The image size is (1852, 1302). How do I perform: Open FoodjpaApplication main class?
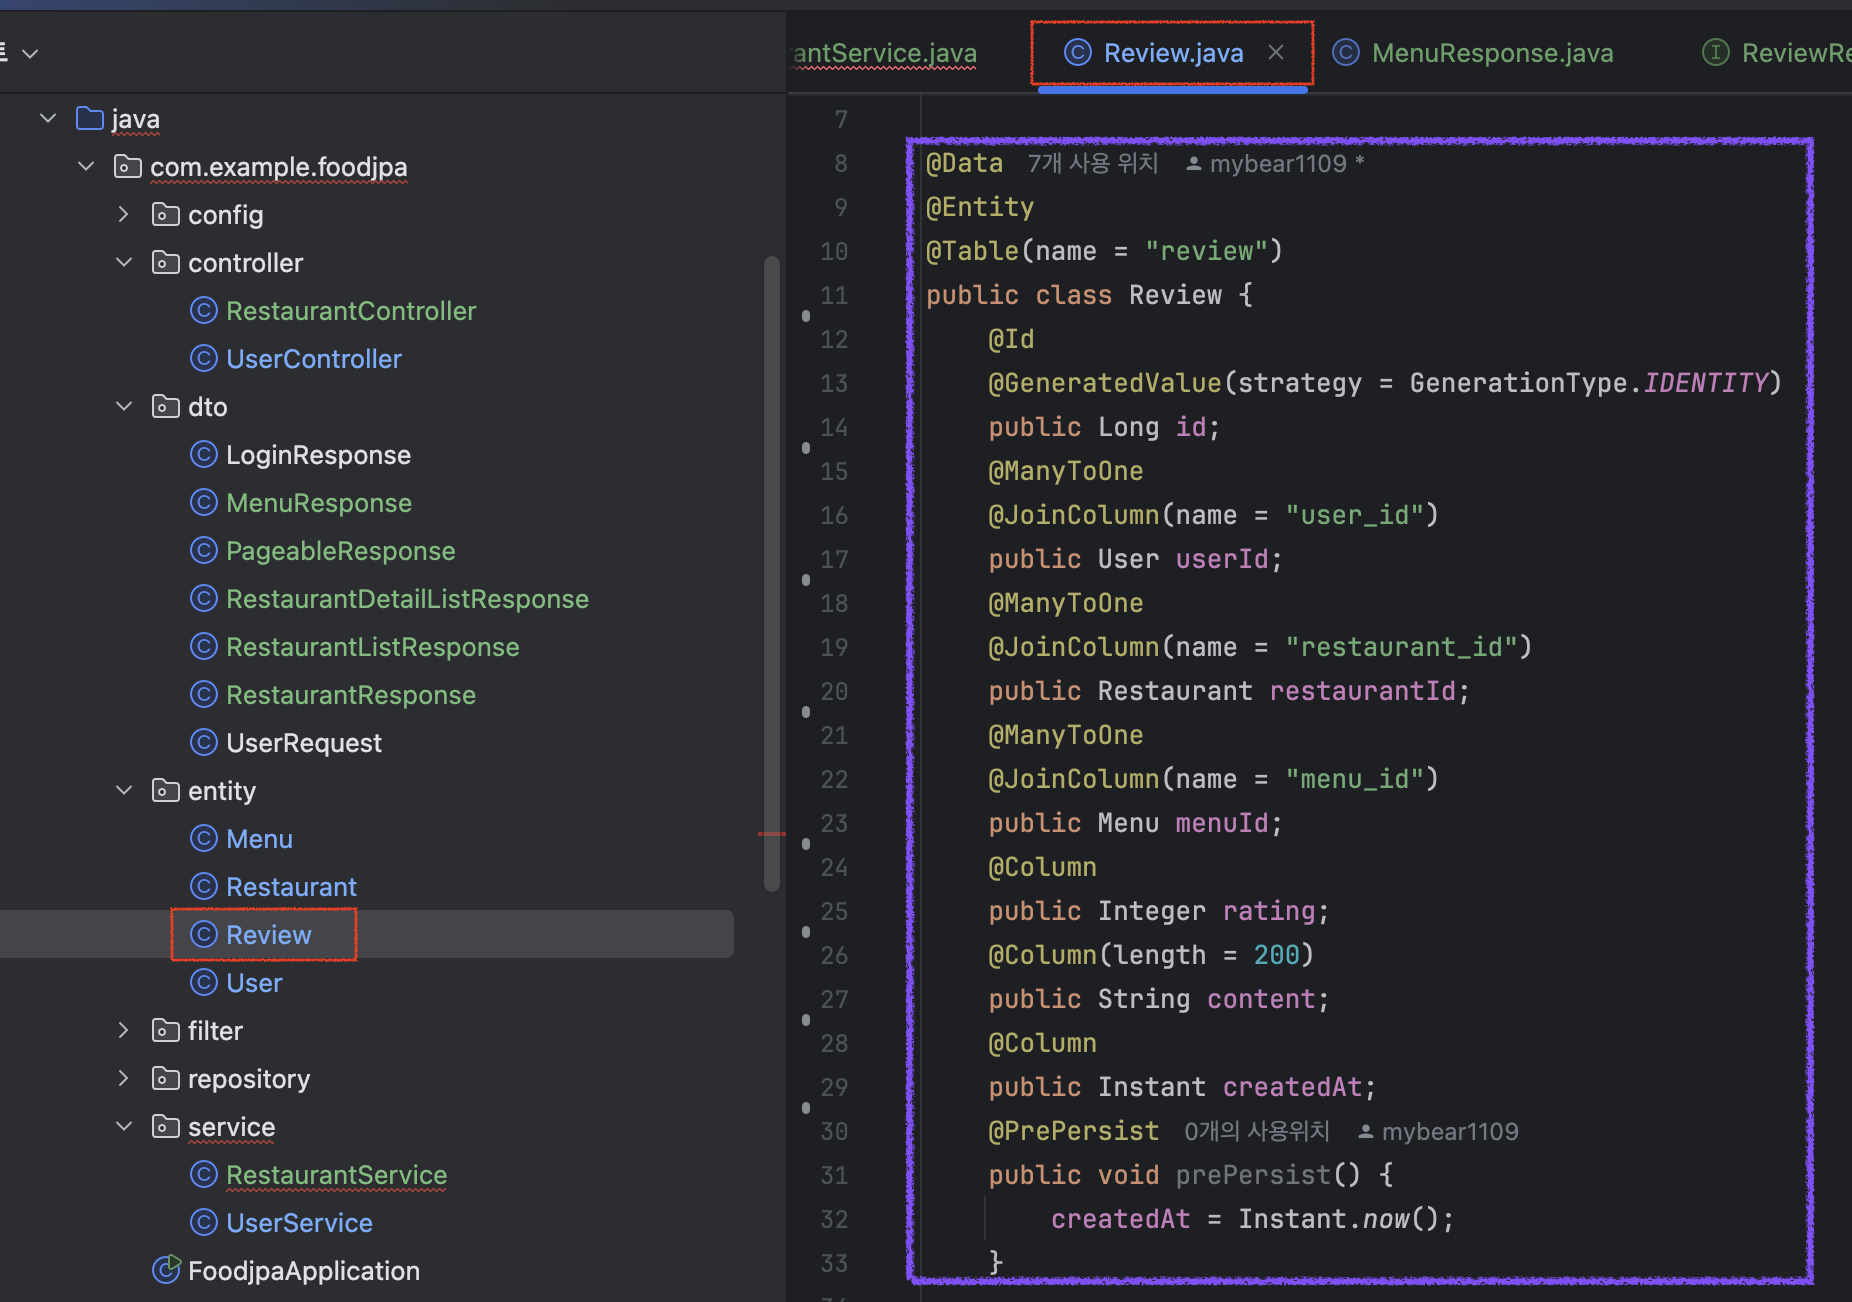[x=304, y=1271]
